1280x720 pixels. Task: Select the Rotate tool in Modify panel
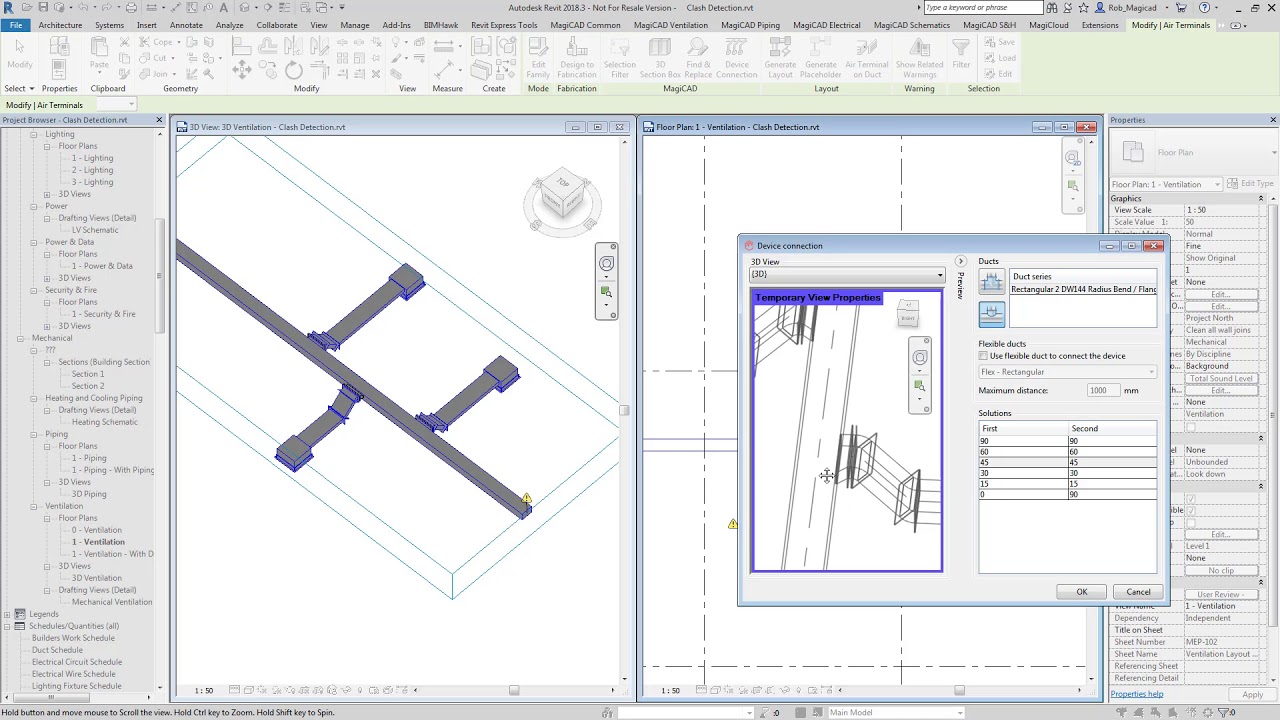[x=293, y=70]
